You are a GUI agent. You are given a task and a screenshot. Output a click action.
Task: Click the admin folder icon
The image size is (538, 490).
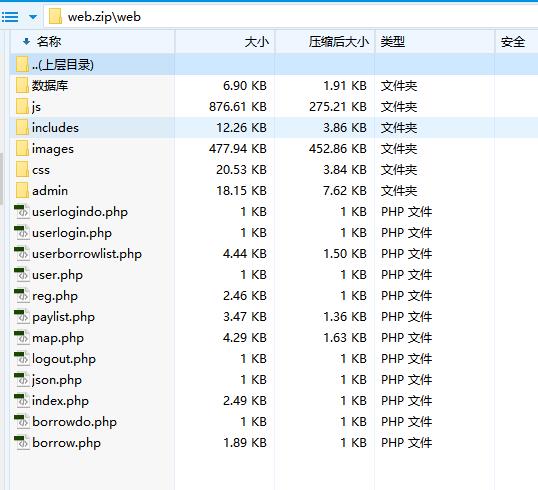click(x=22, y=190)
